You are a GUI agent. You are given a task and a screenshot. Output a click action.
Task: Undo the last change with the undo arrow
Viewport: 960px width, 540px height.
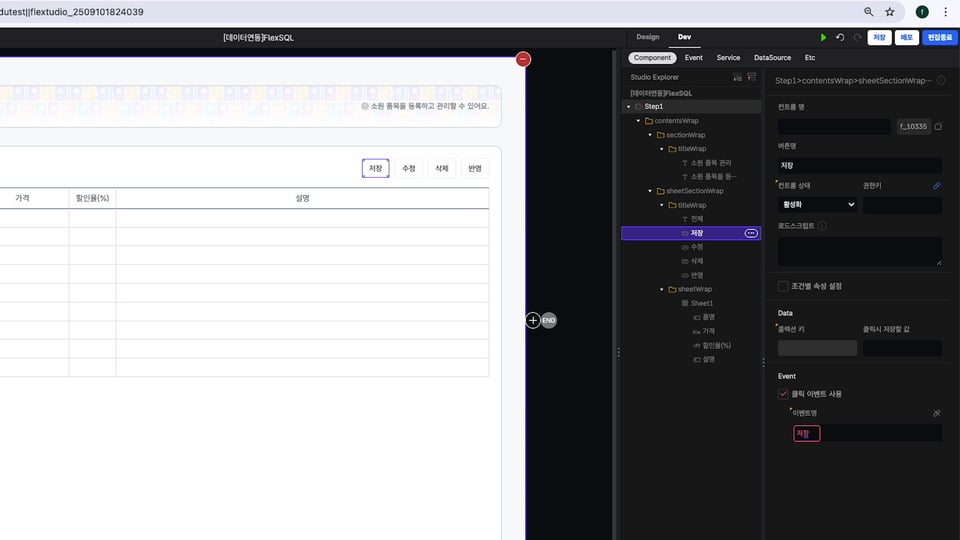[840, 37]
